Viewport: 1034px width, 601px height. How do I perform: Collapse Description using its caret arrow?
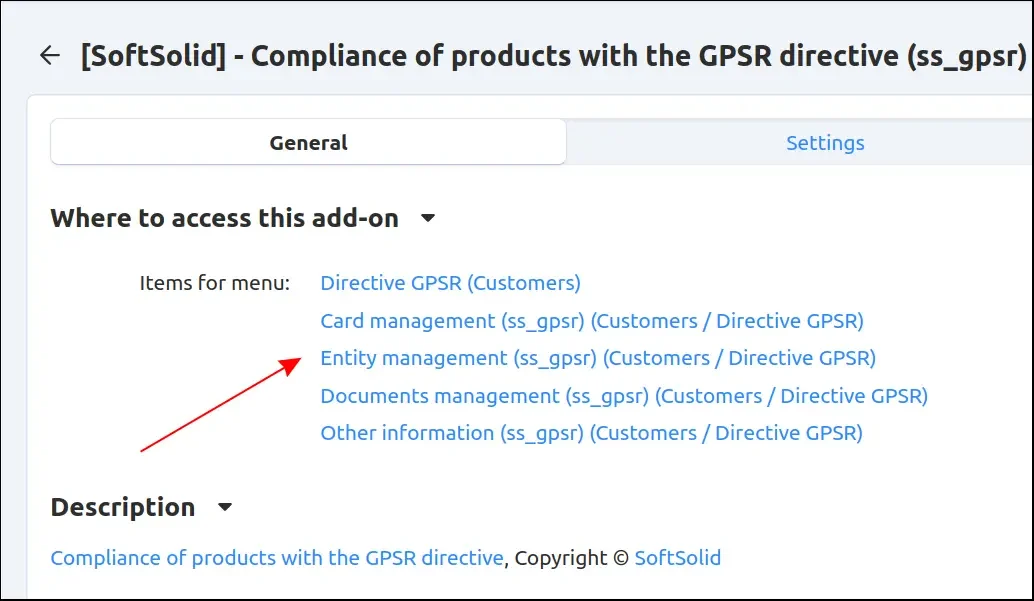[x=225, y=507]
